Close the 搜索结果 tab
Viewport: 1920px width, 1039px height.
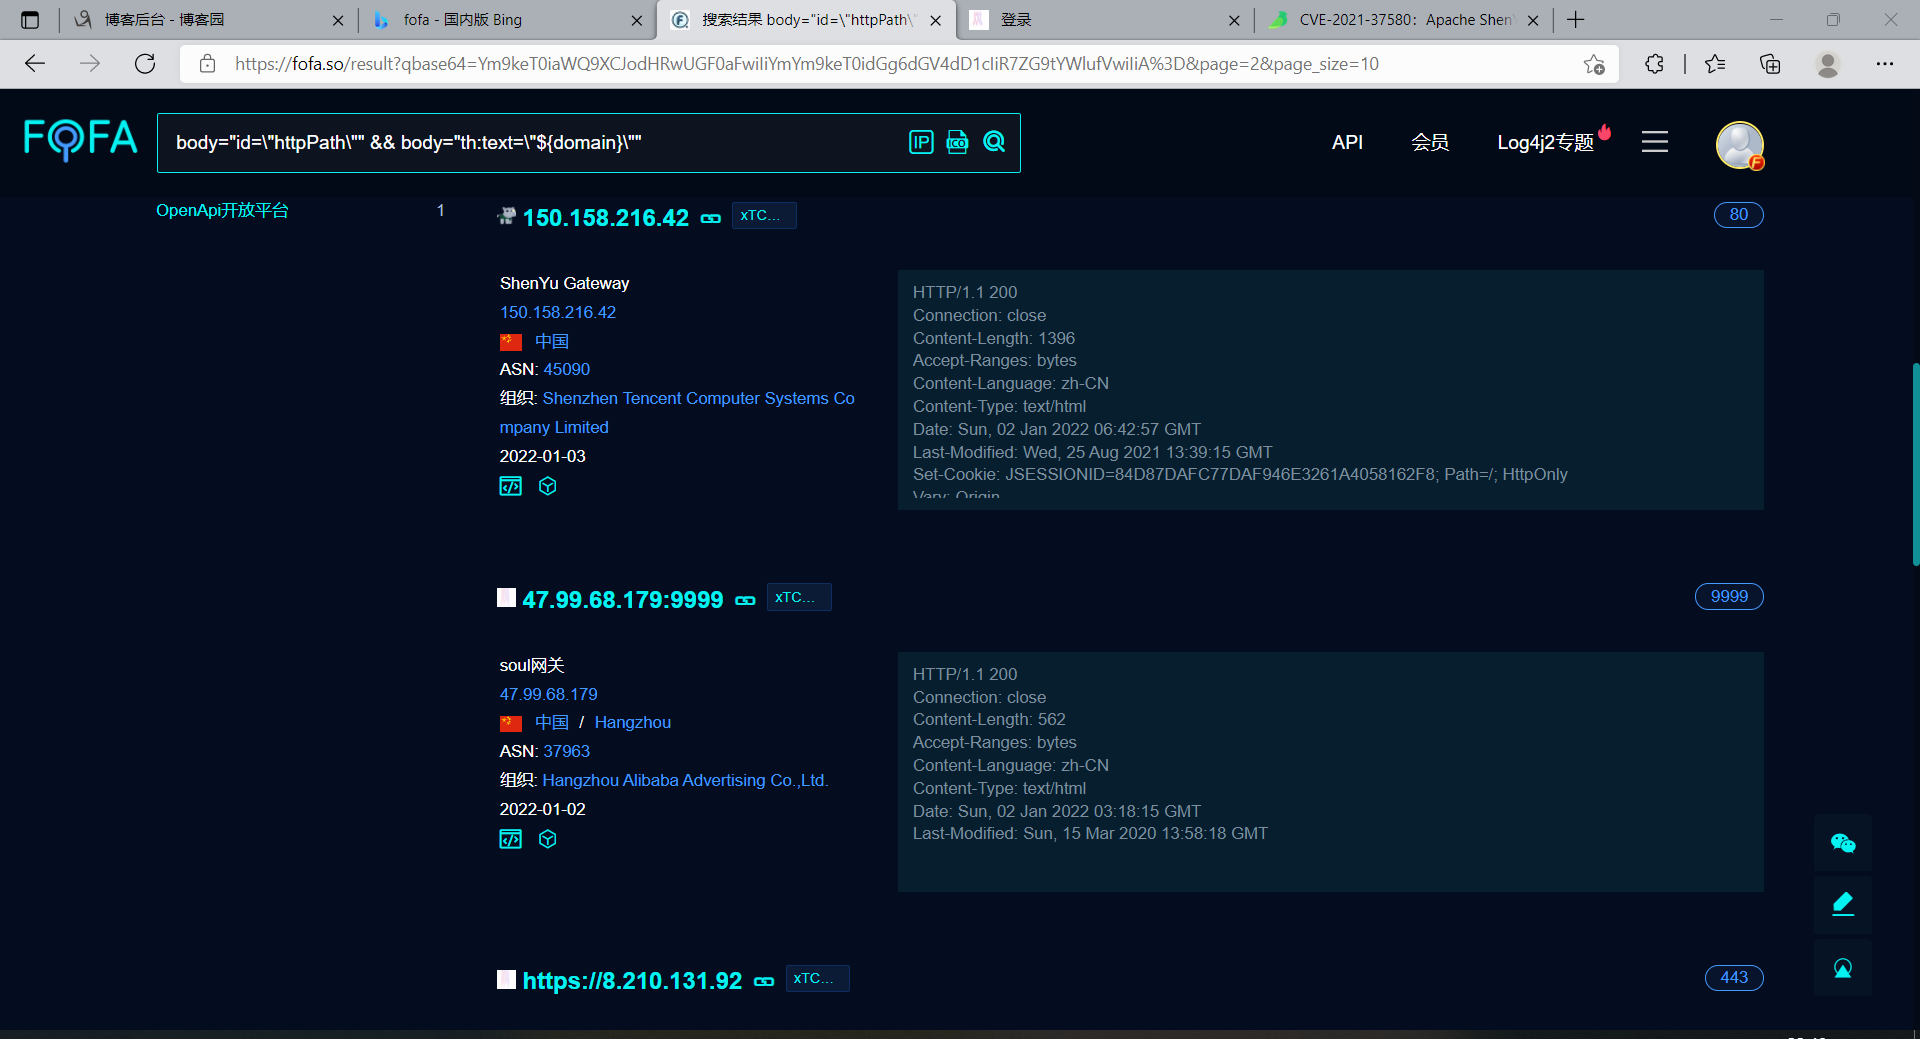935,20
